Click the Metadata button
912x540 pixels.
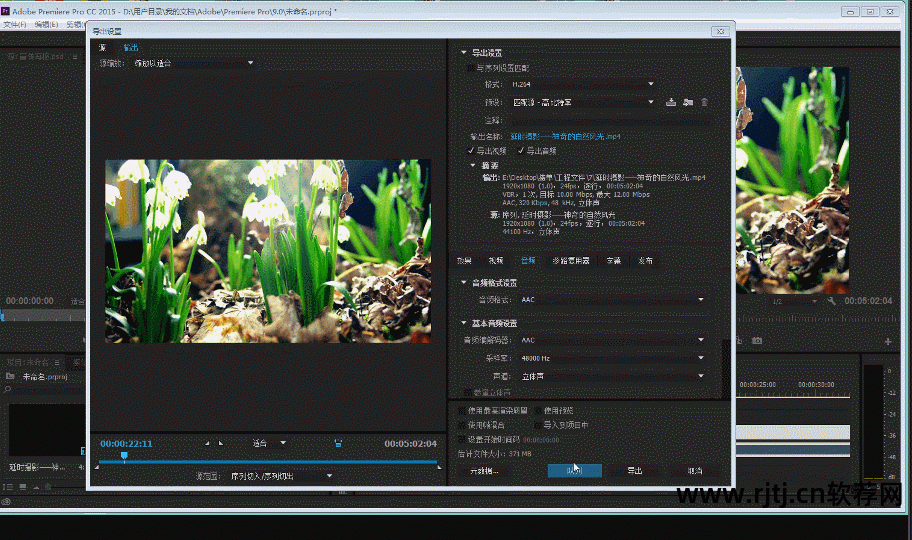(484, 471)
